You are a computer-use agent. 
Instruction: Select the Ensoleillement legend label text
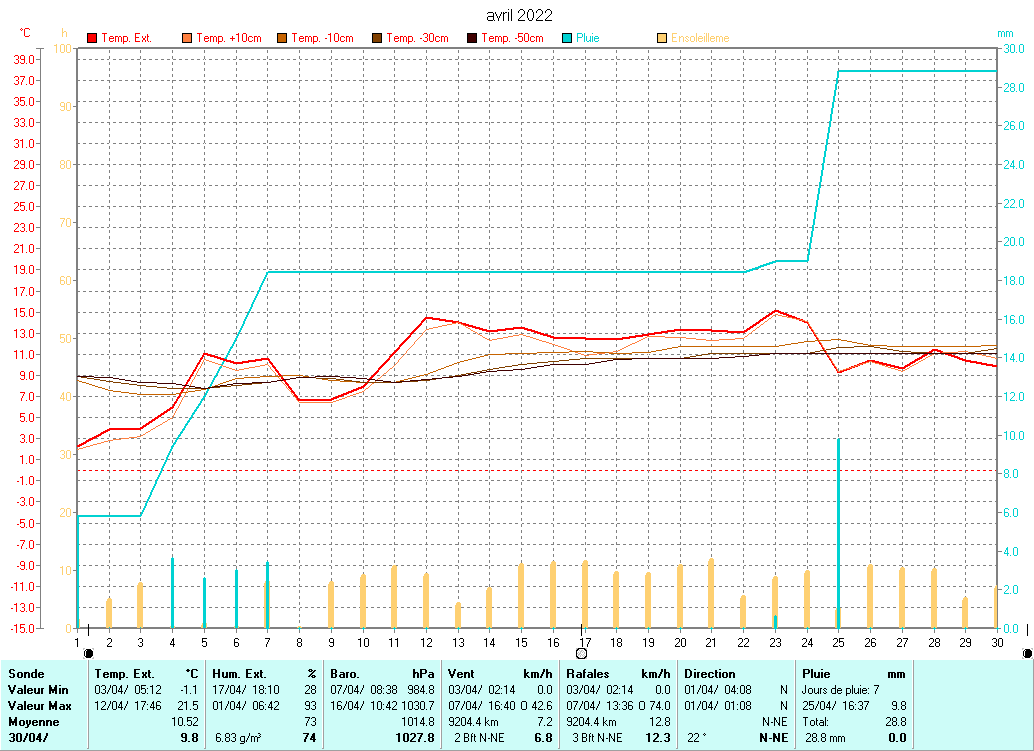tap(700, 38)
